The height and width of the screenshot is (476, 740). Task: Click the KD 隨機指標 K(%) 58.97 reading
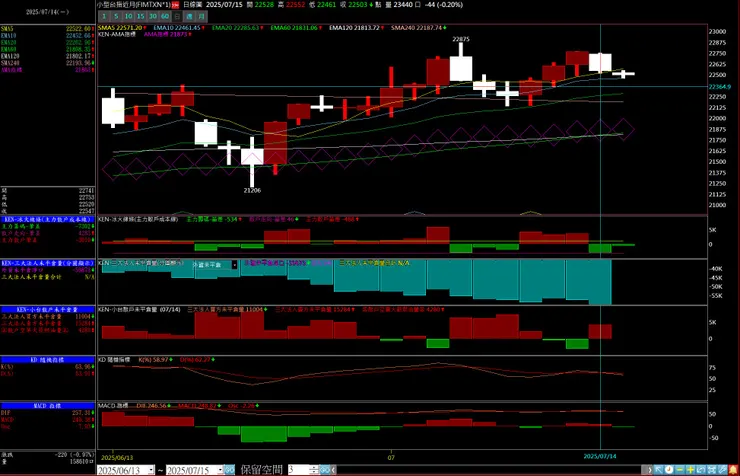155,359
